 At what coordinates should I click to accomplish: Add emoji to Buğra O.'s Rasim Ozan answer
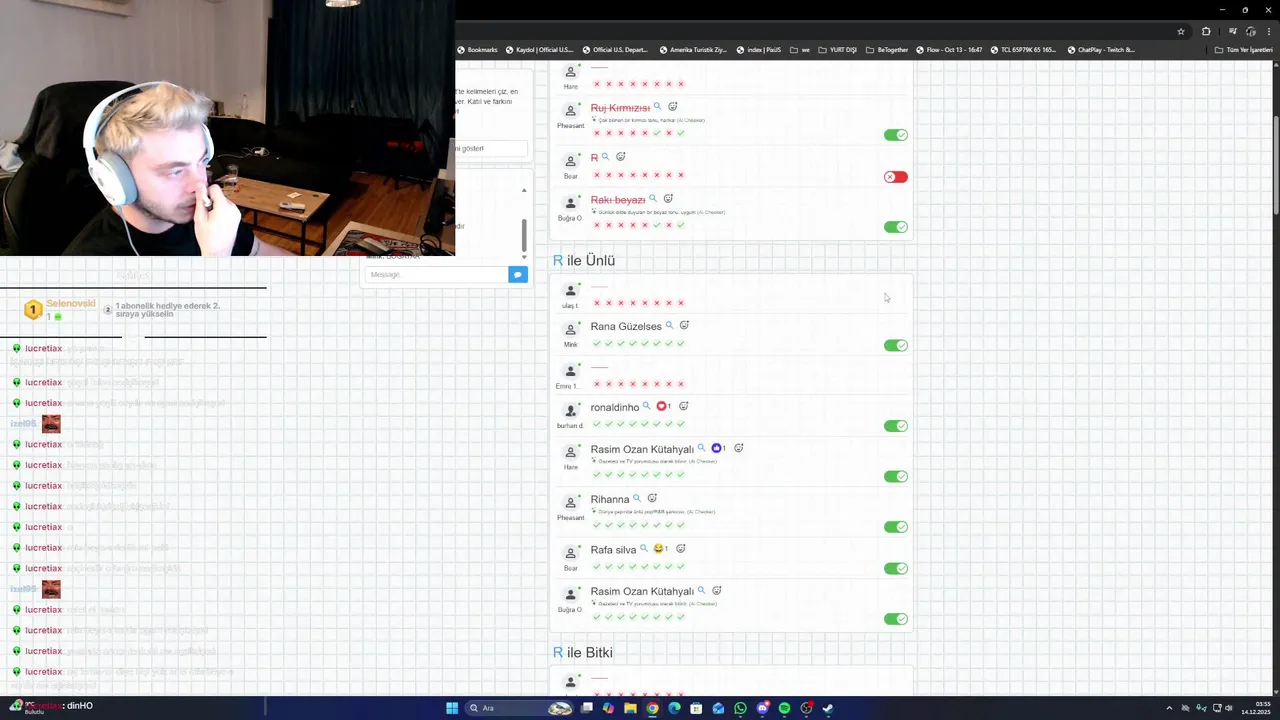(717, 590)
